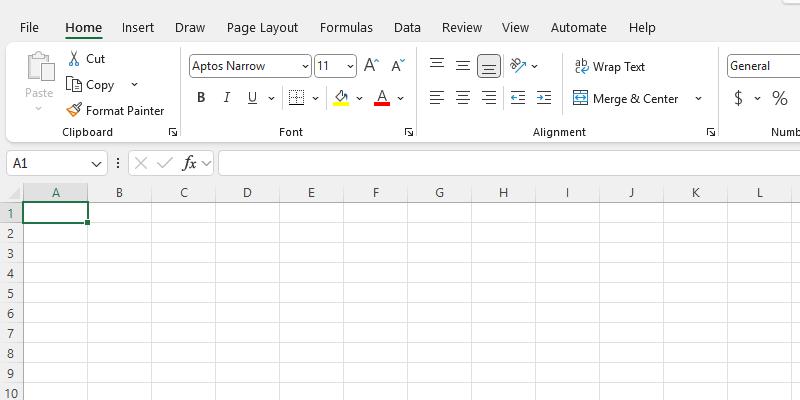Click the Insert Function fx icon

pyautogui.click(x=189, y=163)
